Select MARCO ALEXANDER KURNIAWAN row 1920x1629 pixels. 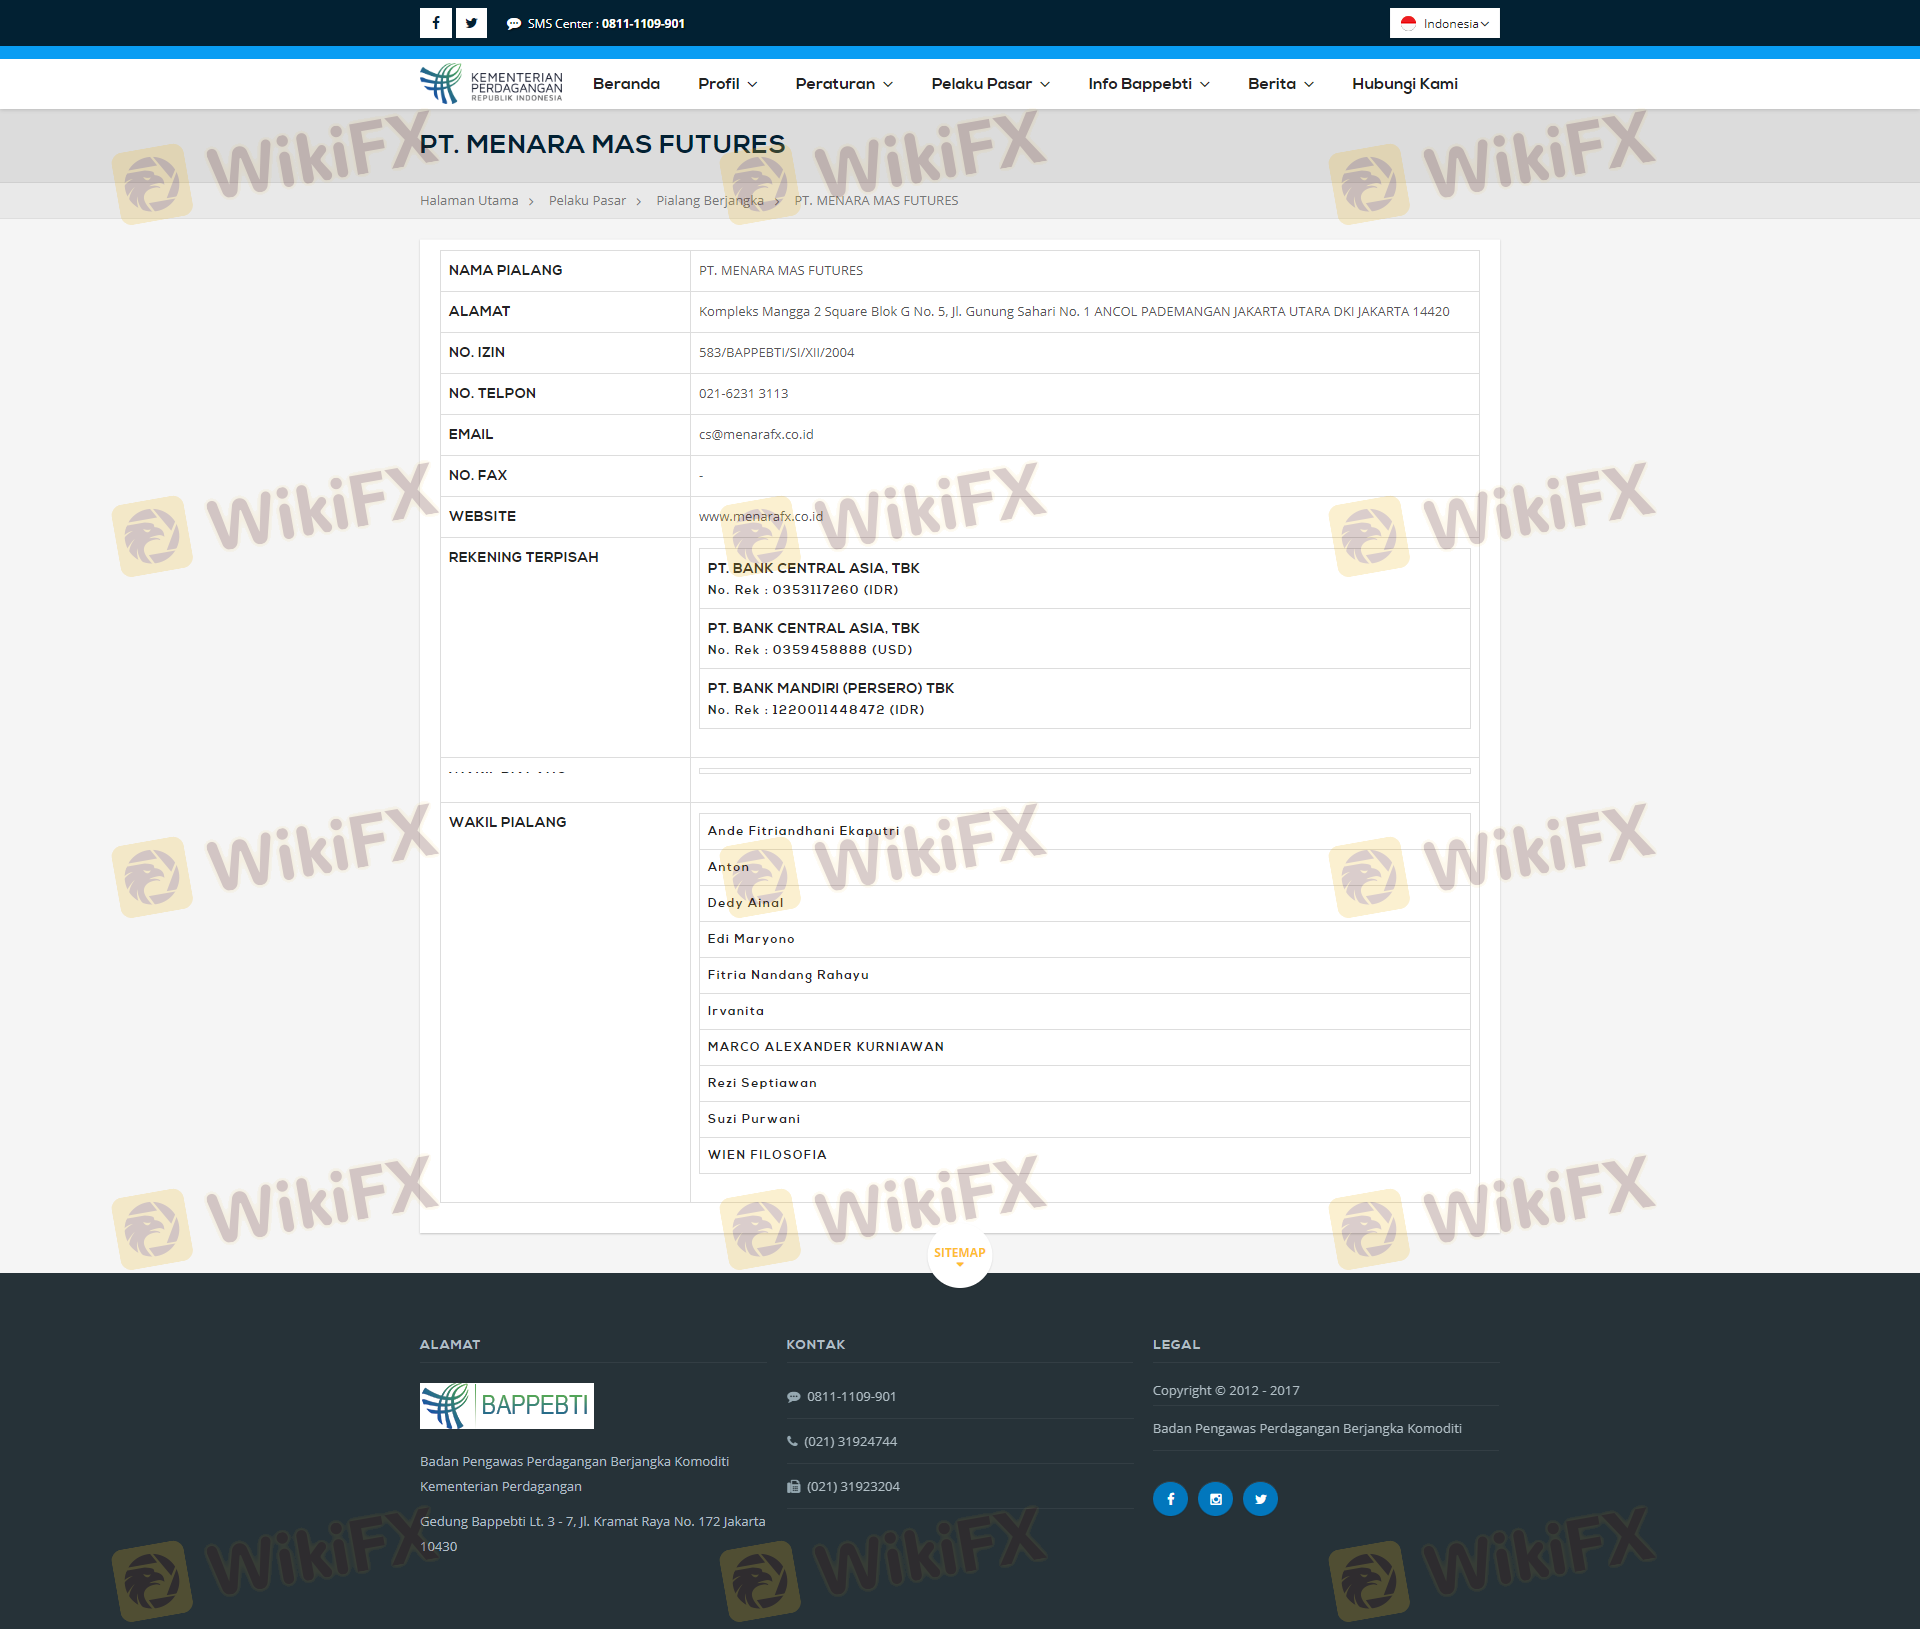[x=1084, y=1048]
